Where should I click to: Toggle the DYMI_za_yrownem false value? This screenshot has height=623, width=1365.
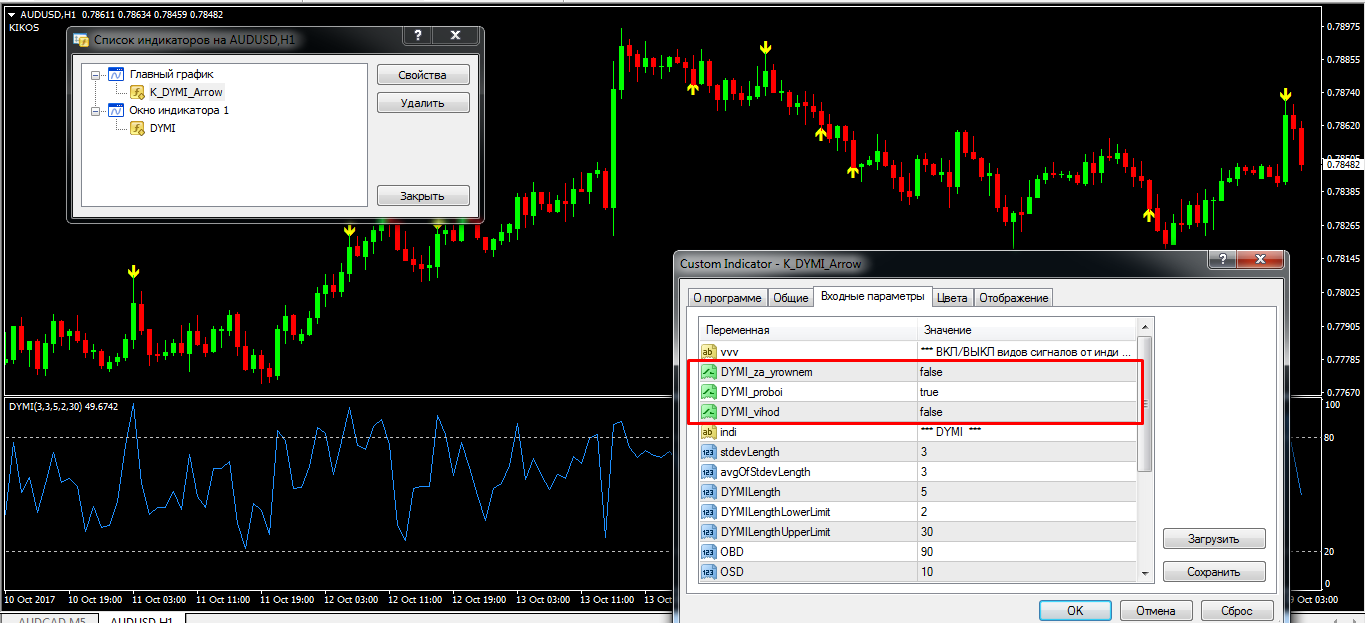pyautogui.click(x=1027, y=372)
